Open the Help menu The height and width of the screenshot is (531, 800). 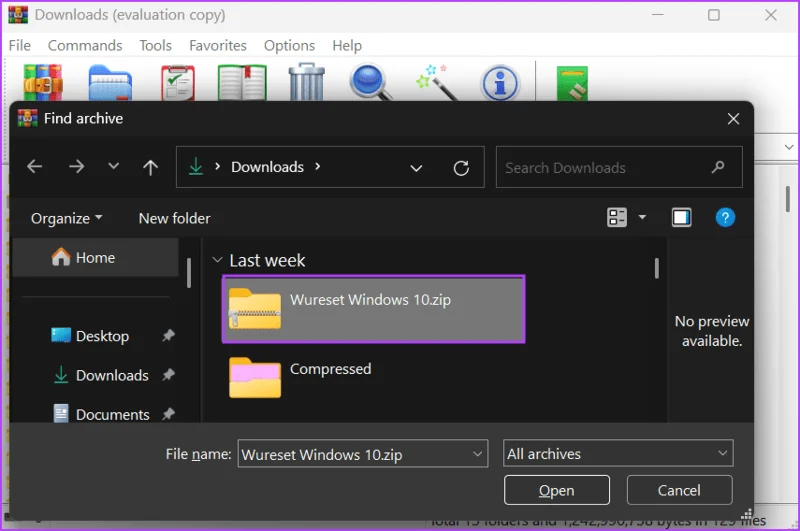click(x=347, y=45)
